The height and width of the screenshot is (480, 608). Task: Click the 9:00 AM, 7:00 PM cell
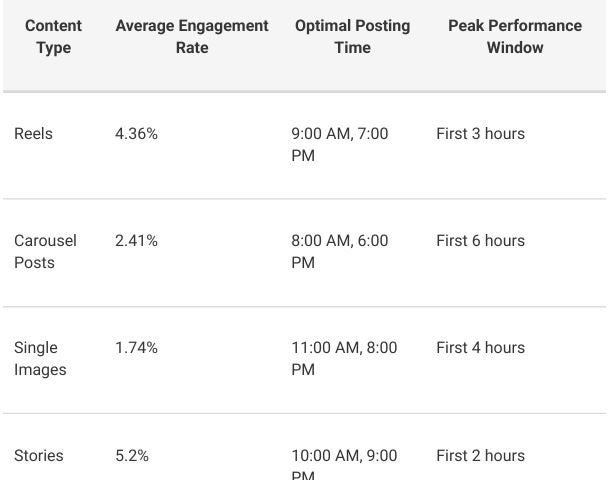click(x=340, y=144)
